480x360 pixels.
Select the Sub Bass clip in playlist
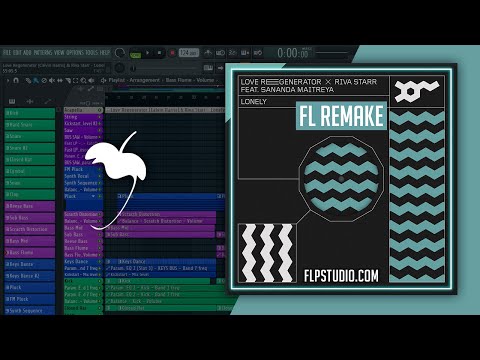coord(160,235)
